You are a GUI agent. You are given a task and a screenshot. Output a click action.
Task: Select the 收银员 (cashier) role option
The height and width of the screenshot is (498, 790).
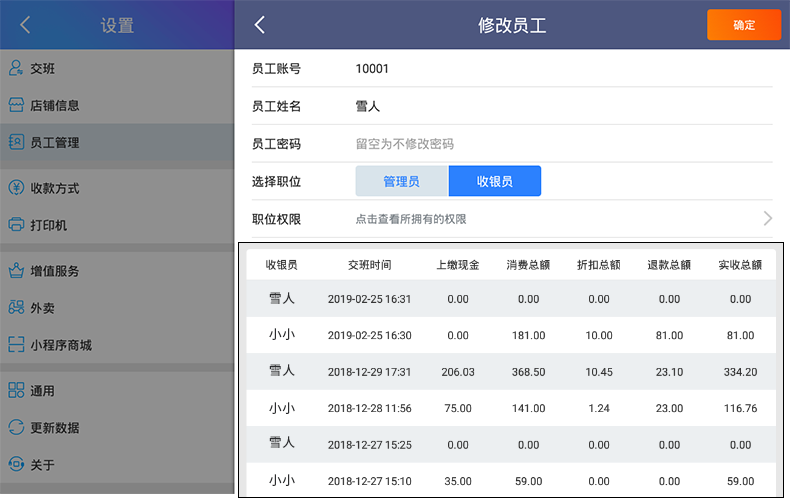click(x=494, y=181)
